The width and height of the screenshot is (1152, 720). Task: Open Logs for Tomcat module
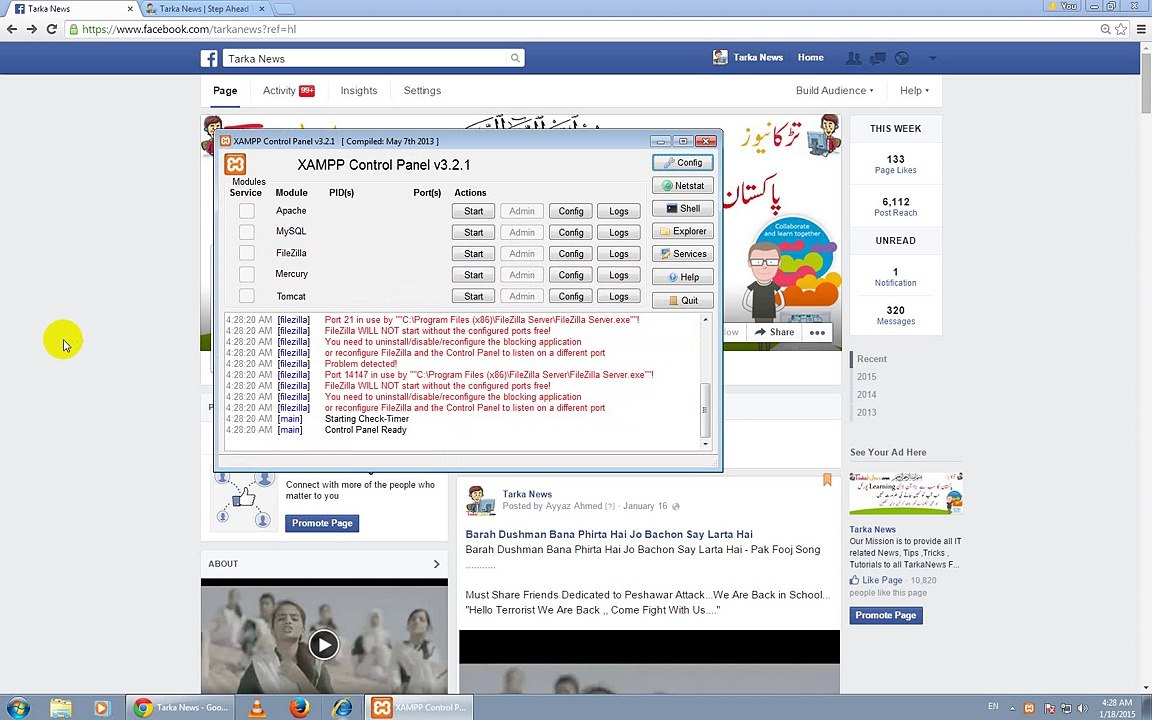pyautogui.click(x=619, y=296)
